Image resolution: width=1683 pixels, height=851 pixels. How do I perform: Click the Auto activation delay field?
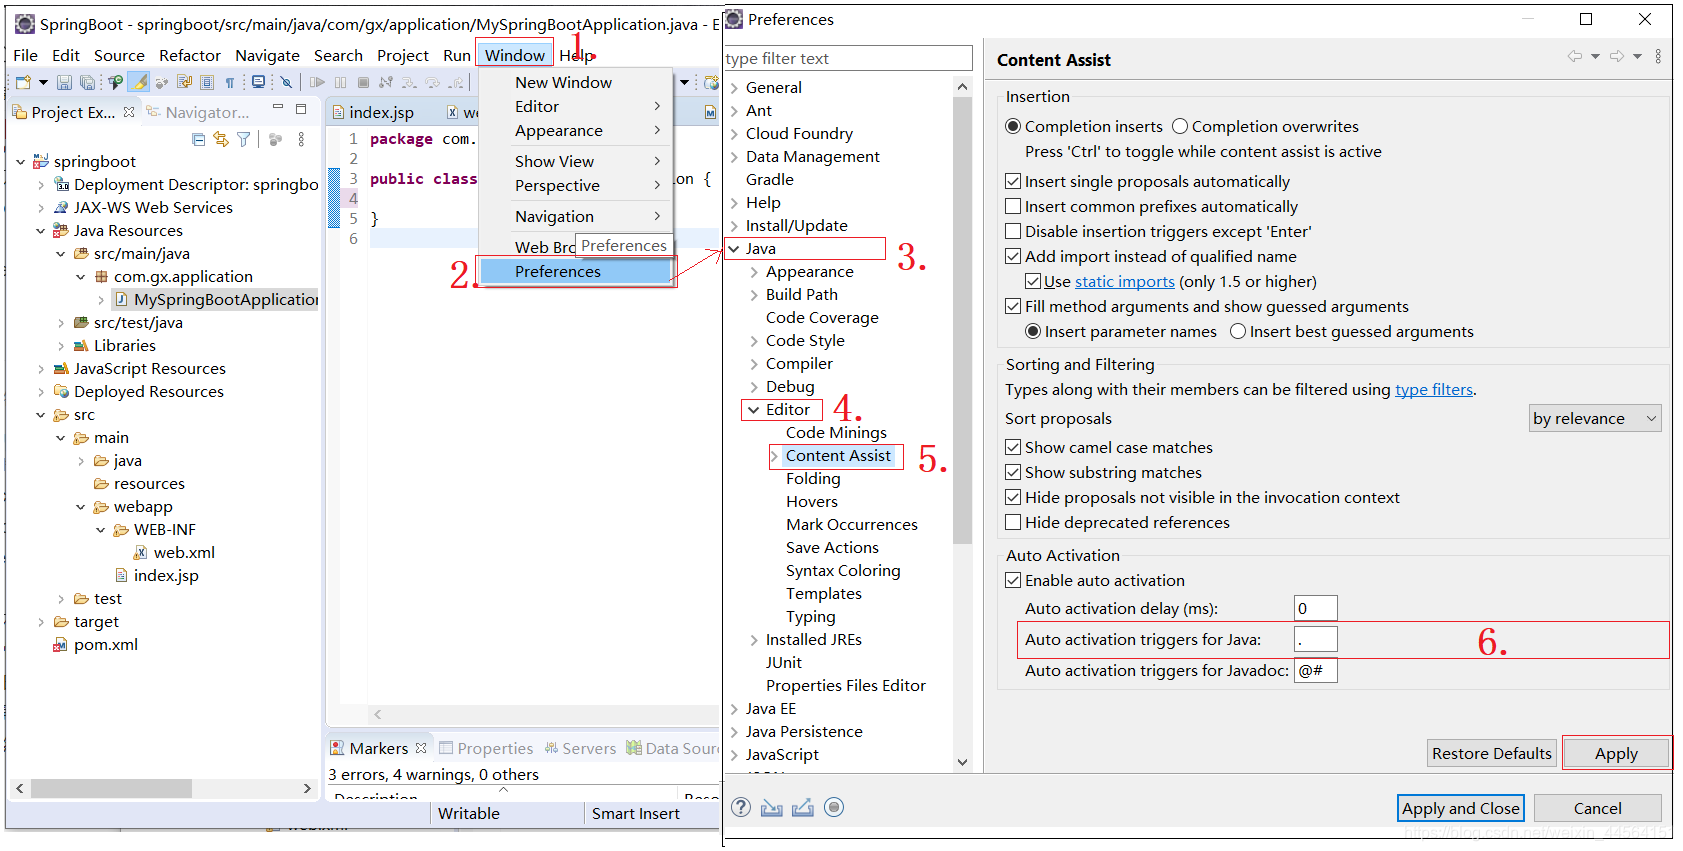tap(1316, 608)
